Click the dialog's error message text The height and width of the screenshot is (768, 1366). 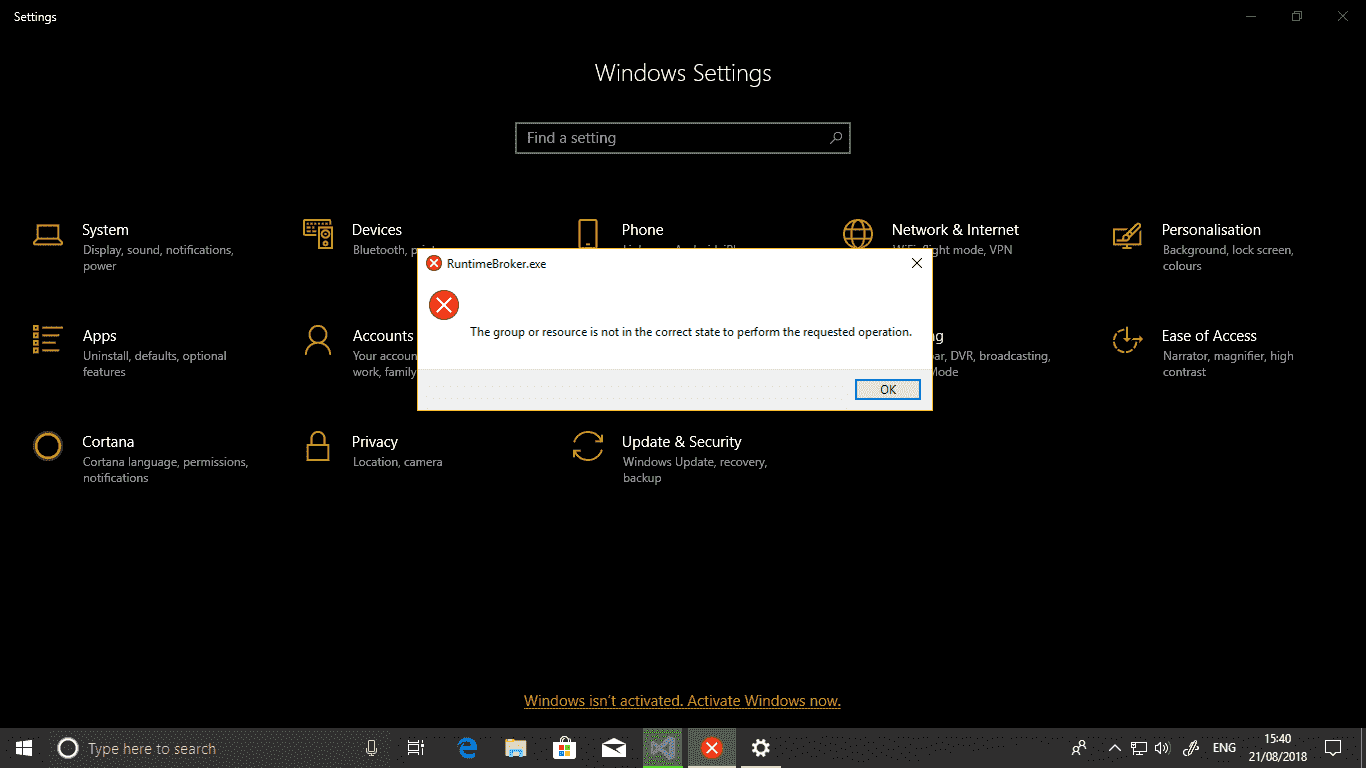click(x=691, y=332)
